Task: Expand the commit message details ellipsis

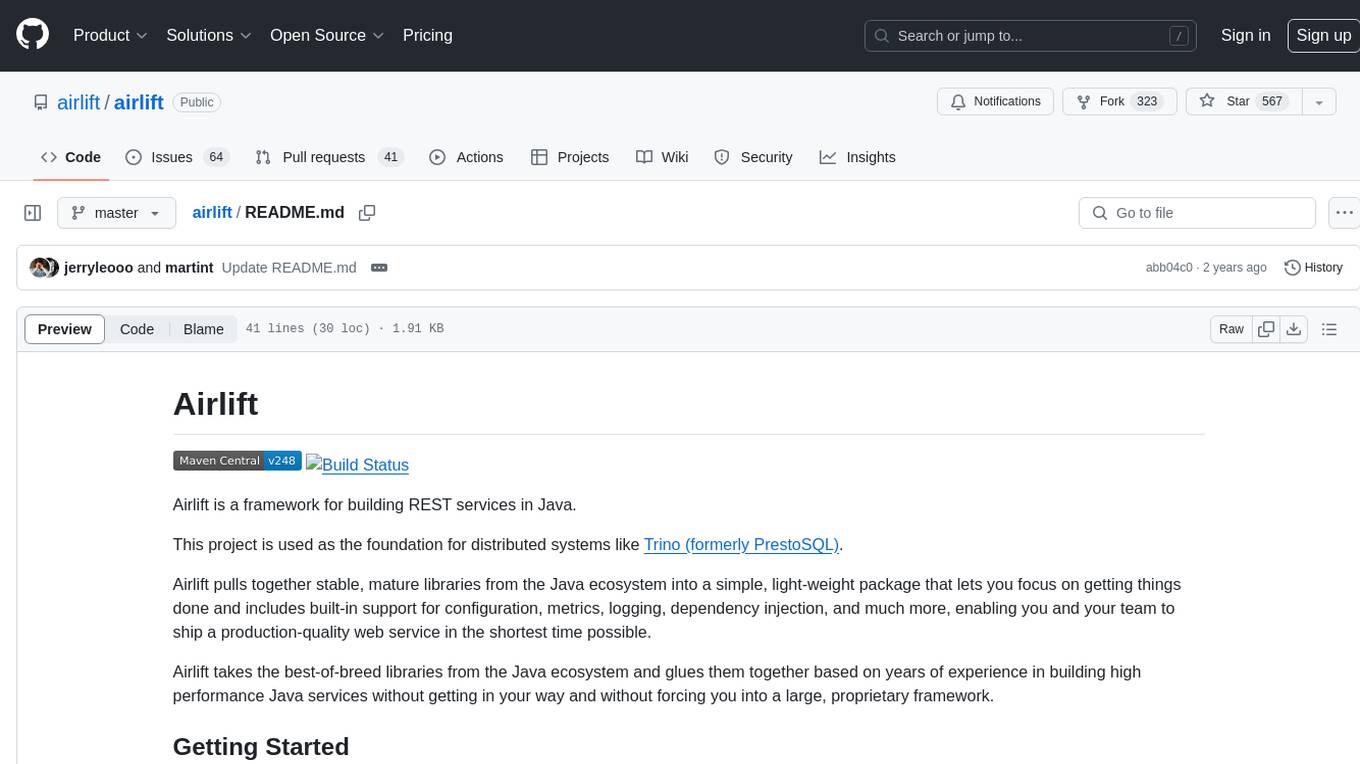Action: [x=379, y=268]
